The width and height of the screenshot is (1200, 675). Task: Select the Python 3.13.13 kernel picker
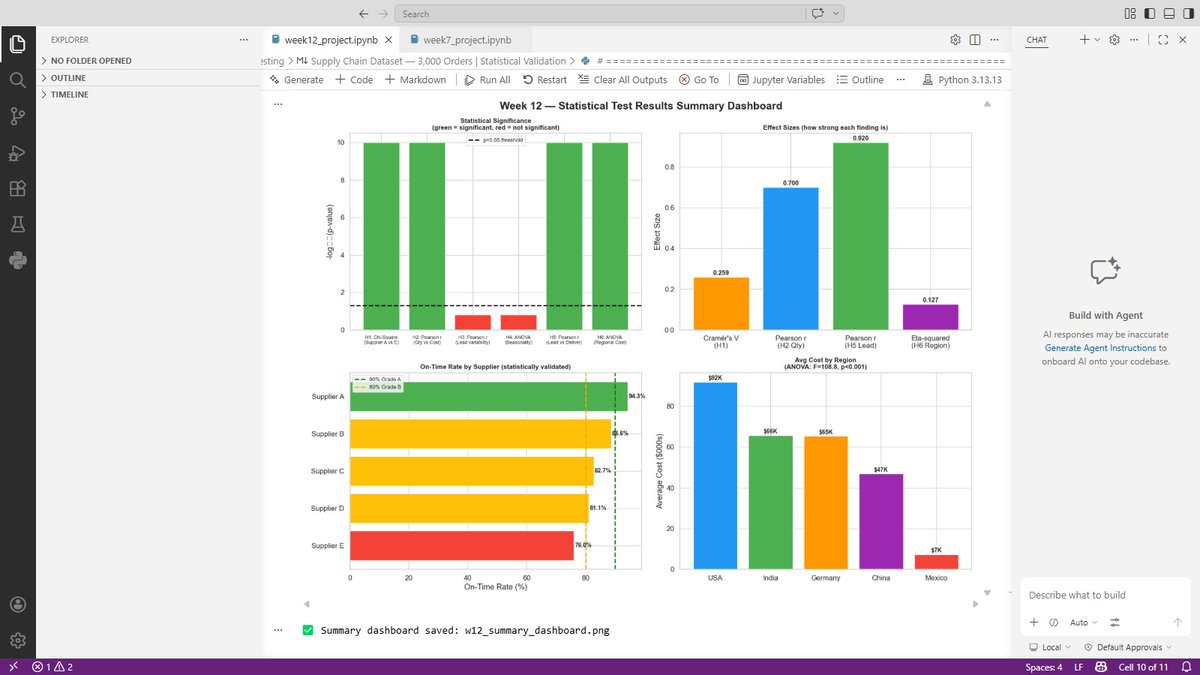[962, 80]
